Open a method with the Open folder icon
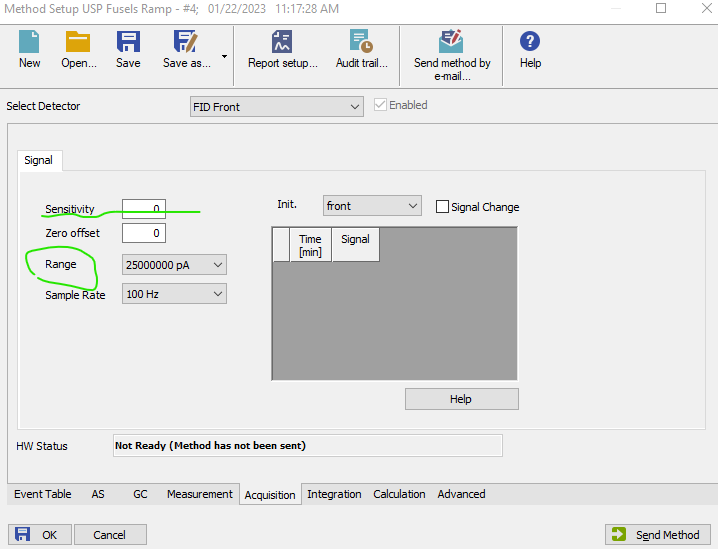The image size is (718, 549). pos(78,42)
